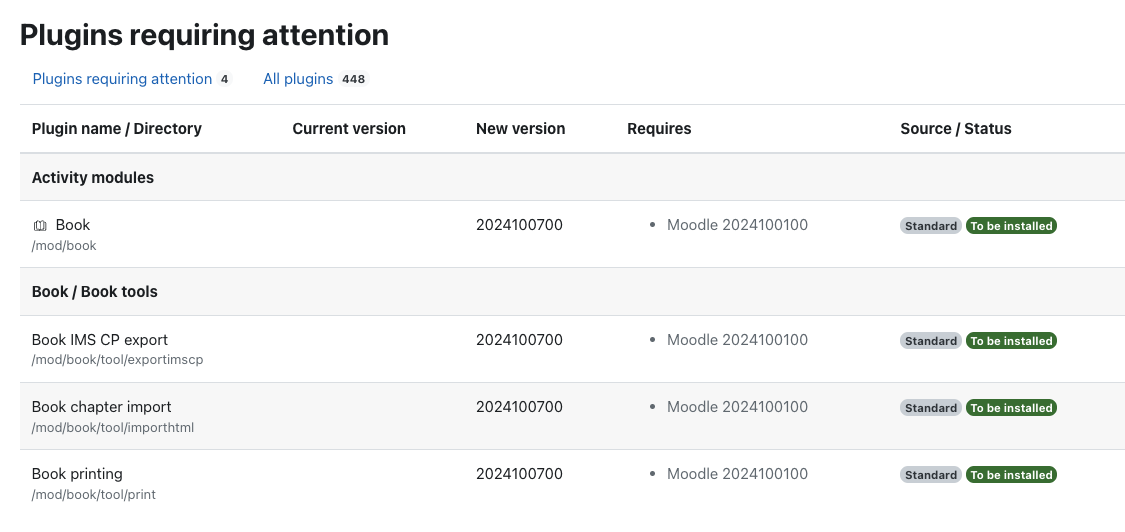Click To be installed badge for Book
The height and width of the screenshot is (532, 1125).
[1011, 226]
